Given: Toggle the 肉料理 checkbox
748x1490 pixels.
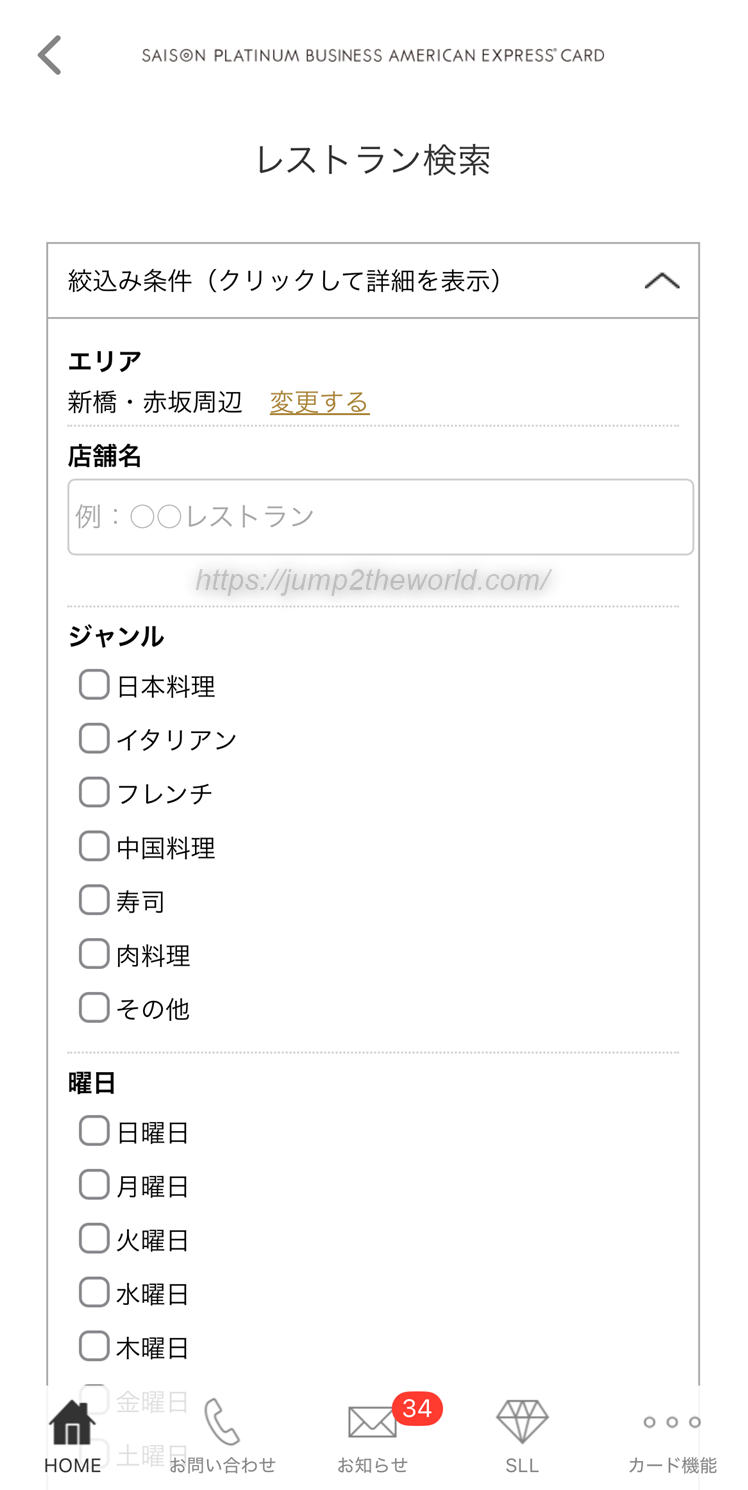Looking at the screenshot, I should pyautogui.click(x=94, y=954).
